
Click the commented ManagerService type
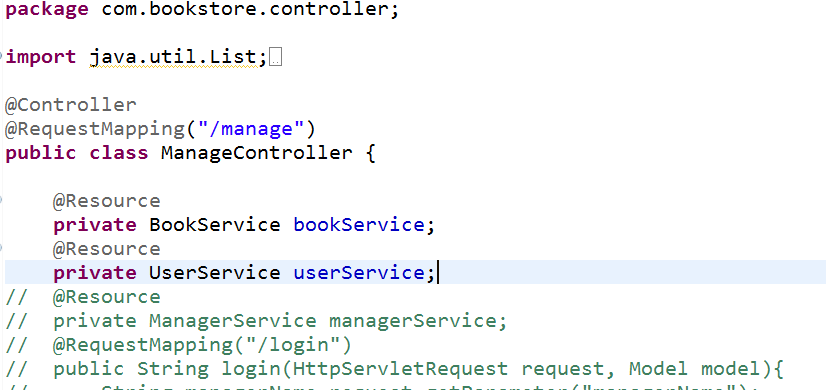(233, 321)
